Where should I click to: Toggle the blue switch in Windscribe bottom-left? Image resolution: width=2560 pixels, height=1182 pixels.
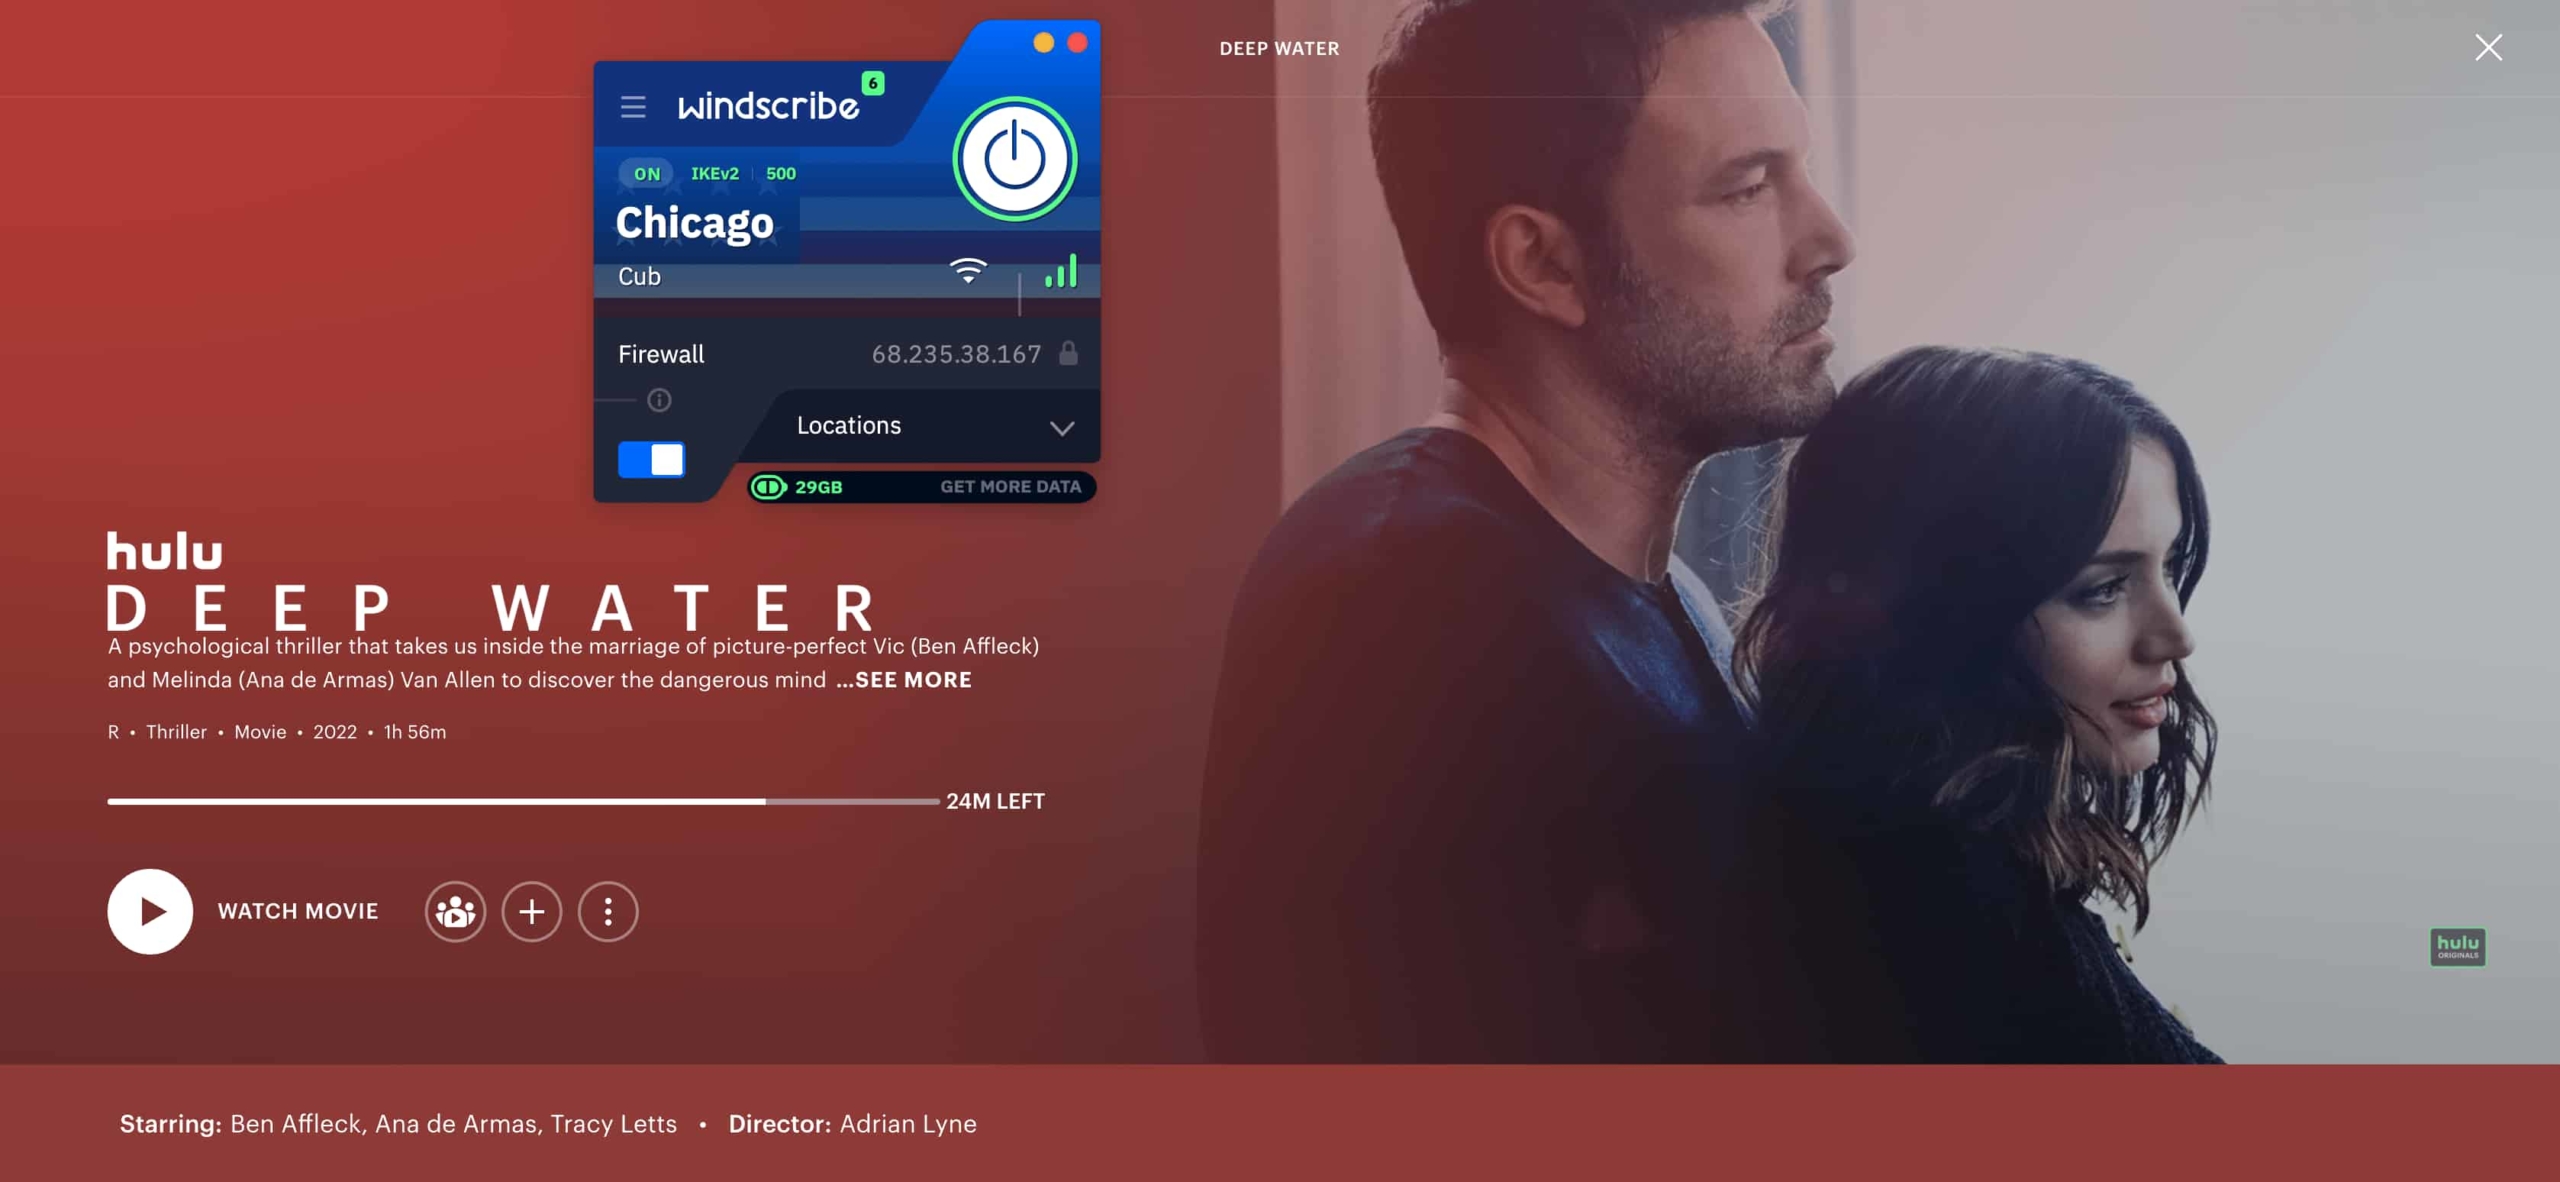pyautogui.click(x=650, y=459)
